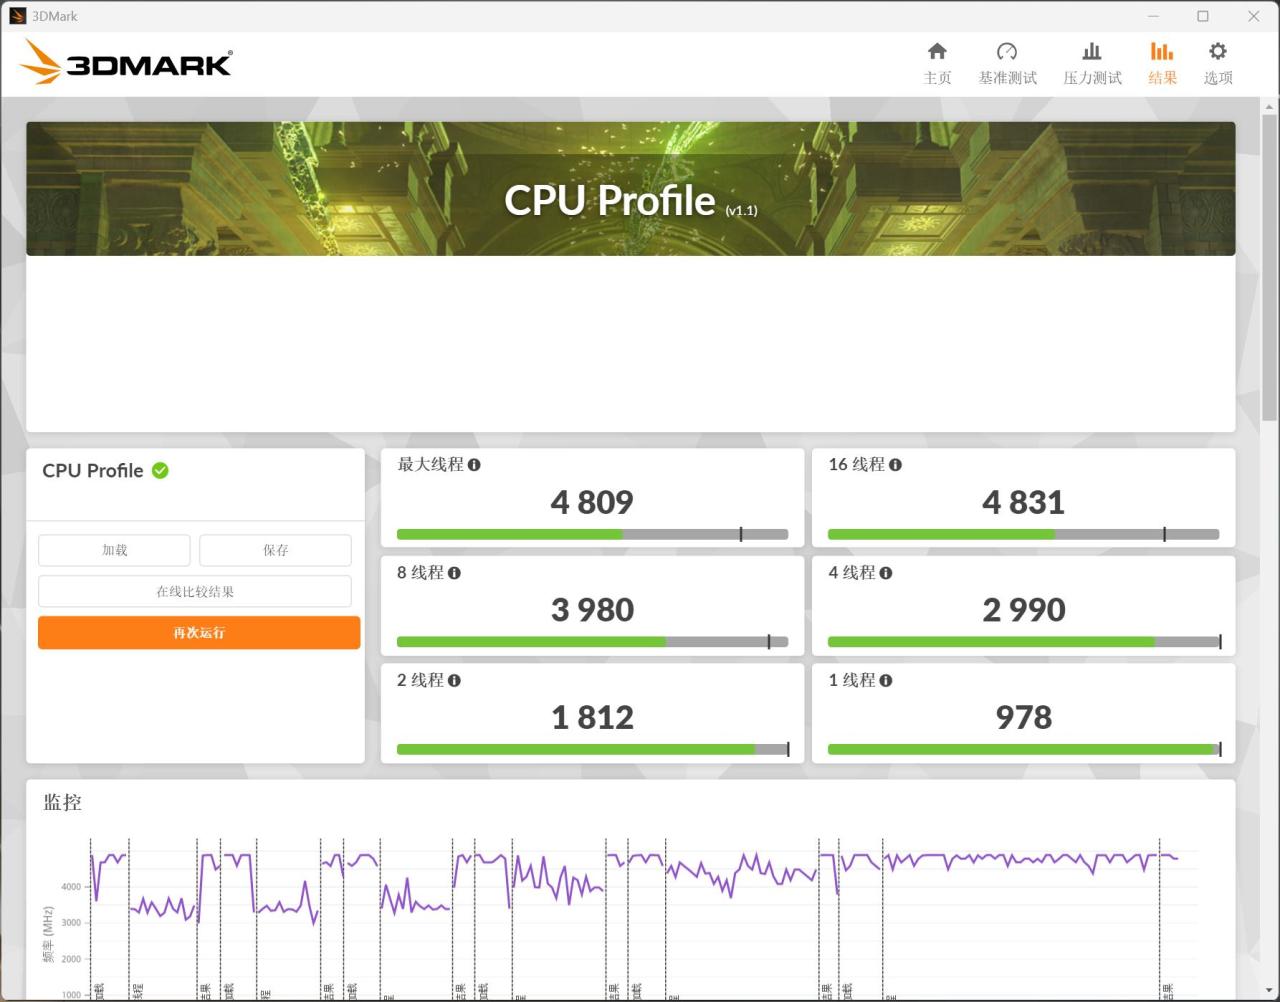Click the CPU Profile banner image
1280x1002 pixels.
(x=631, y=189)
